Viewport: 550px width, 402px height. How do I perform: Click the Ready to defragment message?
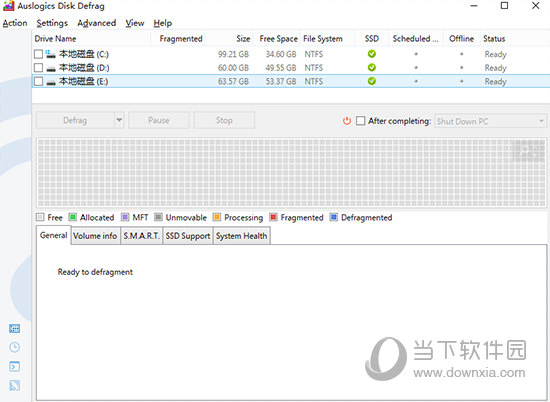click(x=95, y=272)
